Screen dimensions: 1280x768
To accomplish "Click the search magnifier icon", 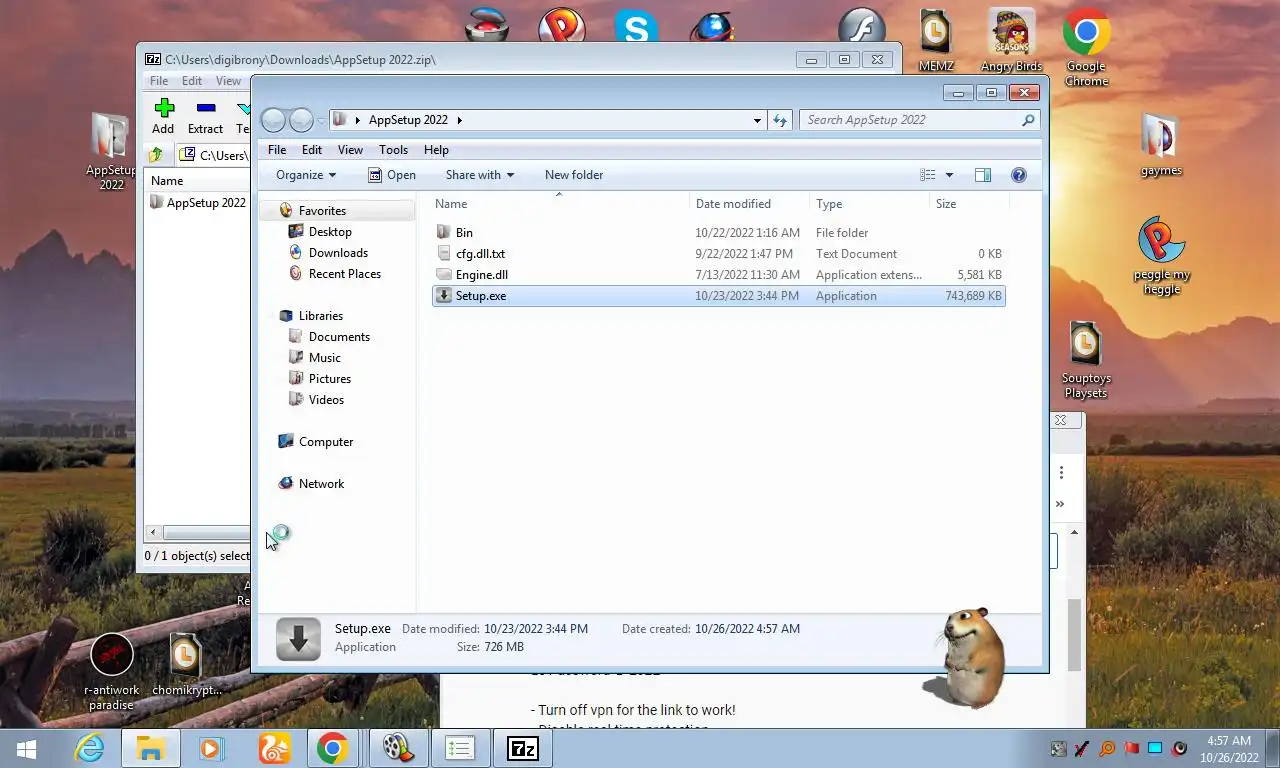I will point(1028,120).
